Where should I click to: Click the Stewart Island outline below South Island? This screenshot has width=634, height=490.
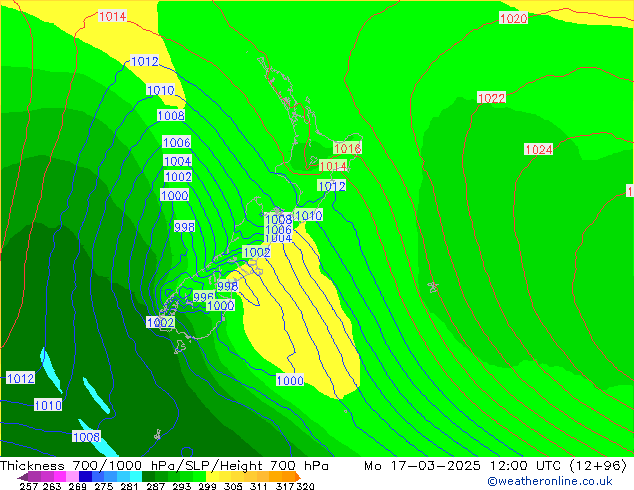pyautogui.click(x=180, y=347)
